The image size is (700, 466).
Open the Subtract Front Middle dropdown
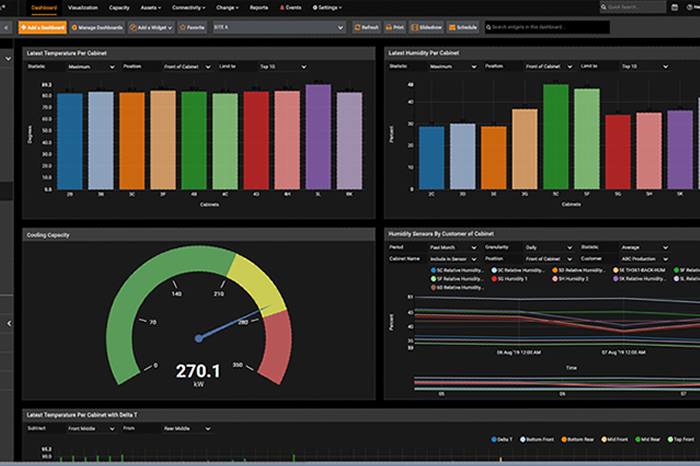92,429
